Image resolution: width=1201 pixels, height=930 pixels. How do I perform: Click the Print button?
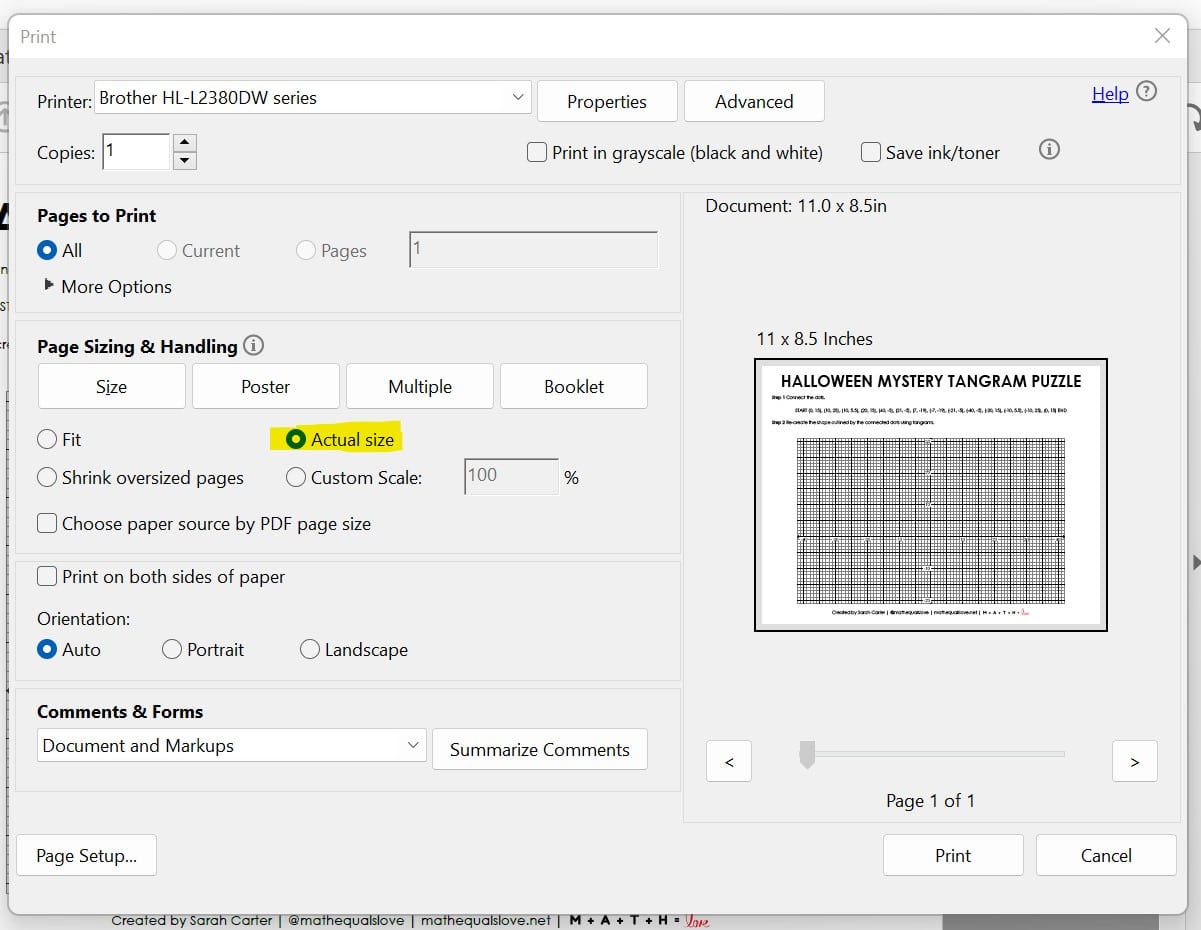tap(952, 856)
